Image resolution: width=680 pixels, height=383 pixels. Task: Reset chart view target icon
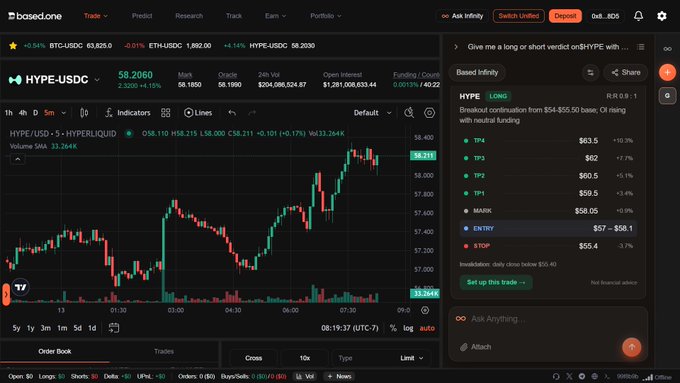pyautogui.click(x=425, y=310)
